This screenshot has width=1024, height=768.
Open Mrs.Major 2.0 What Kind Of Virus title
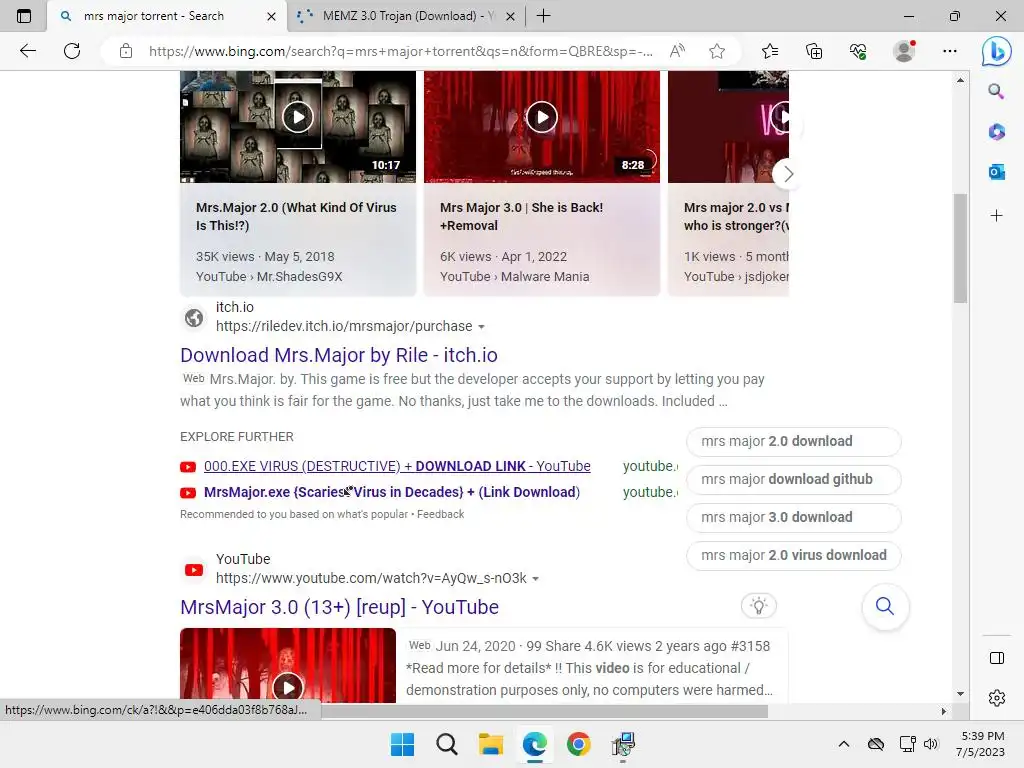click(296, 216)
